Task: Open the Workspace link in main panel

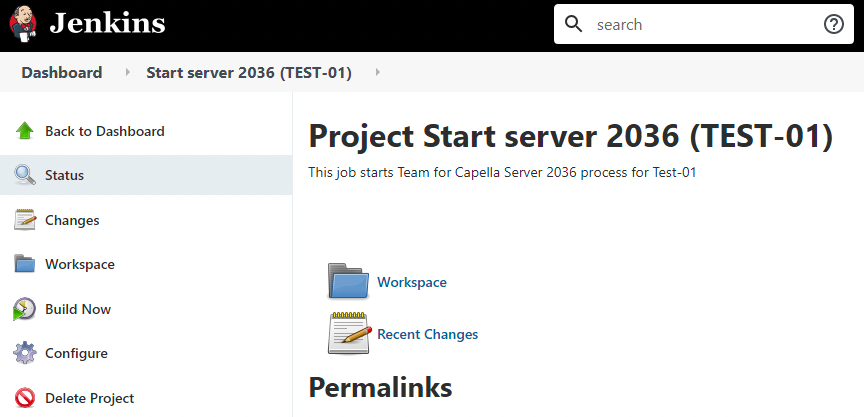Action: [x=412, y=282]
